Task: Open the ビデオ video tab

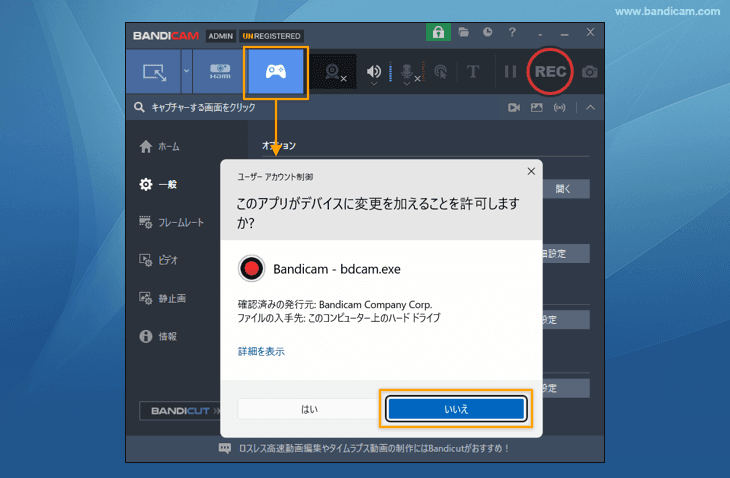Action: [x=158, y=260]
